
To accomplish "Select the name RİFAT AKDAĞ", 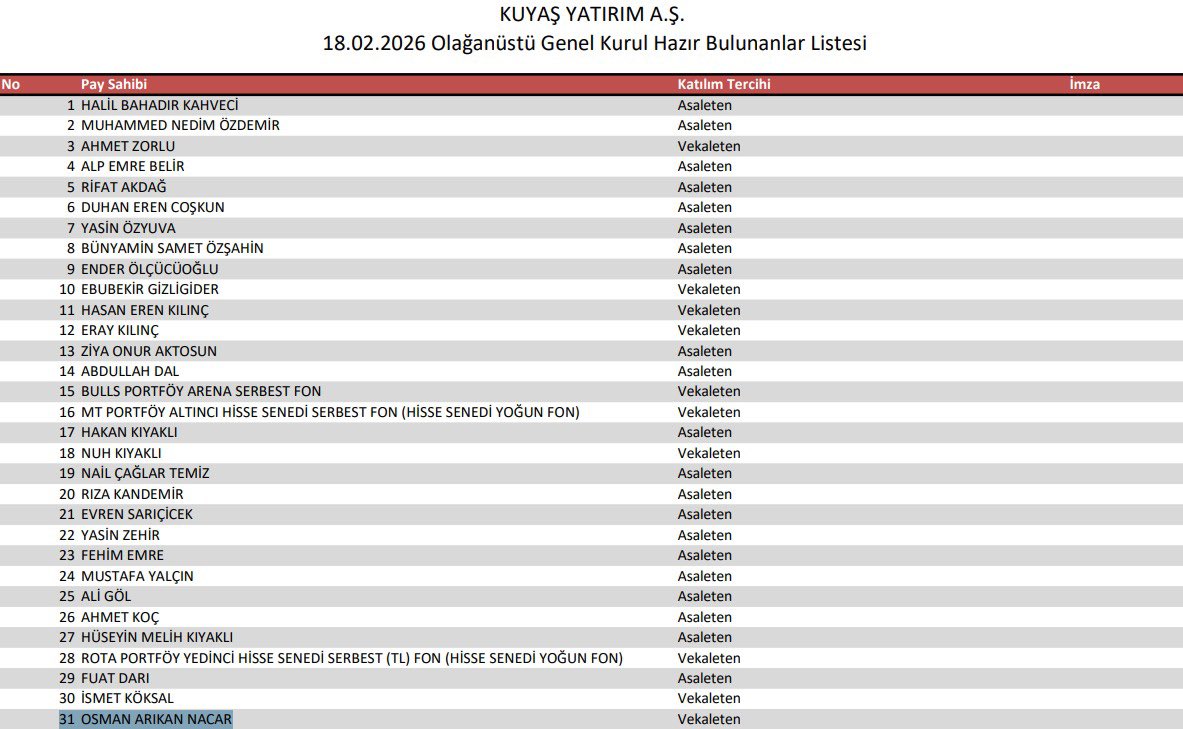I will coord(124,186).
